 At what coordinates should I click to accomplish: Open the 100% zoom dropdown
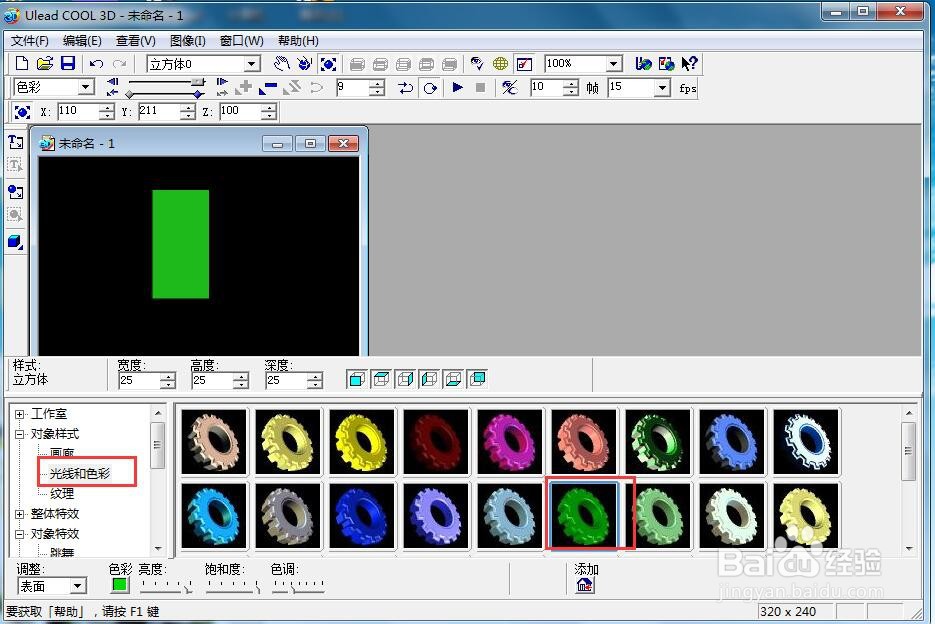point(614,64)
